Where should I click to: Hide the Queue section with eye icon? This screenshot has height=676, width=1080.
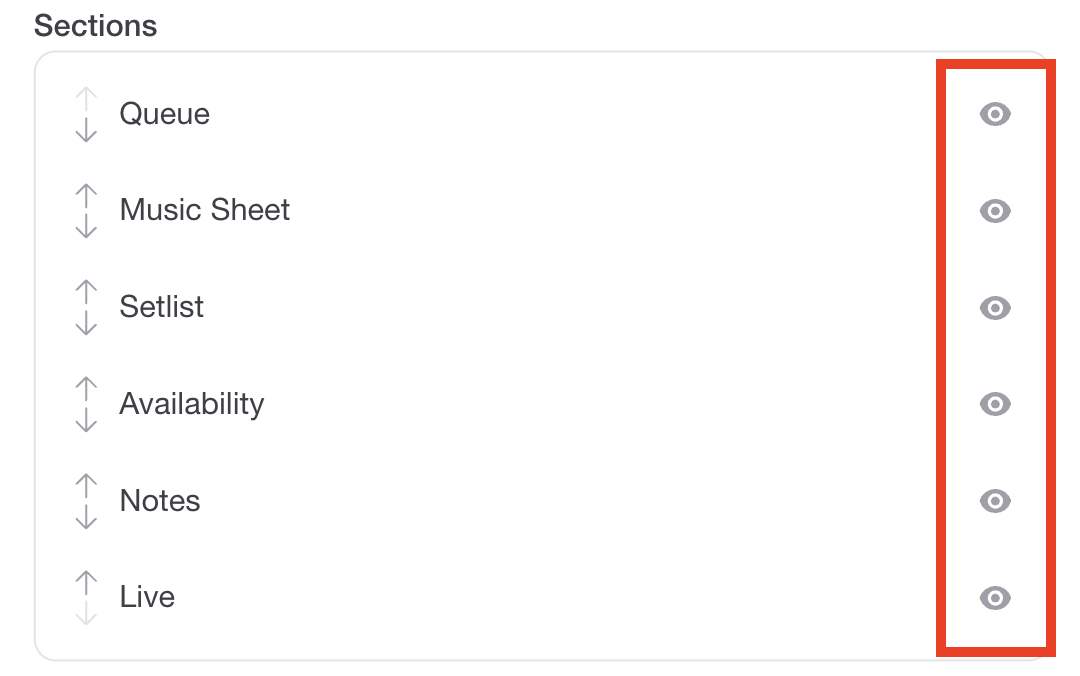[x=994, y=115]
